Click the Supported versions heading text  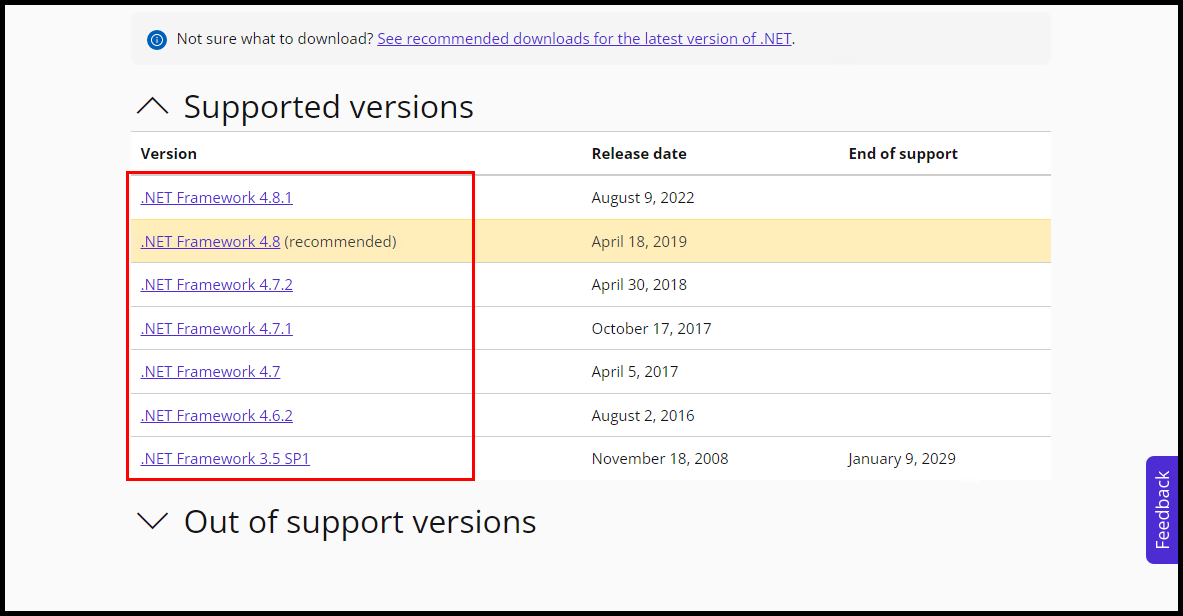328,106
